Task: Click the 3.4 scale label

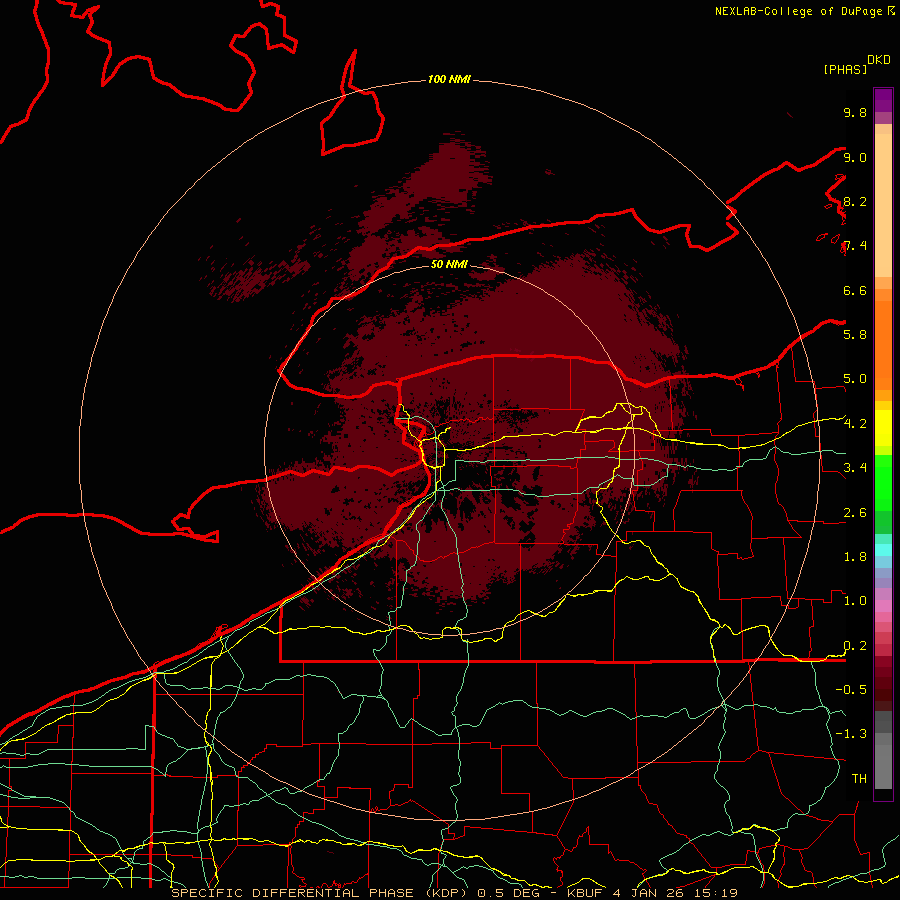Action: (855, 467)
